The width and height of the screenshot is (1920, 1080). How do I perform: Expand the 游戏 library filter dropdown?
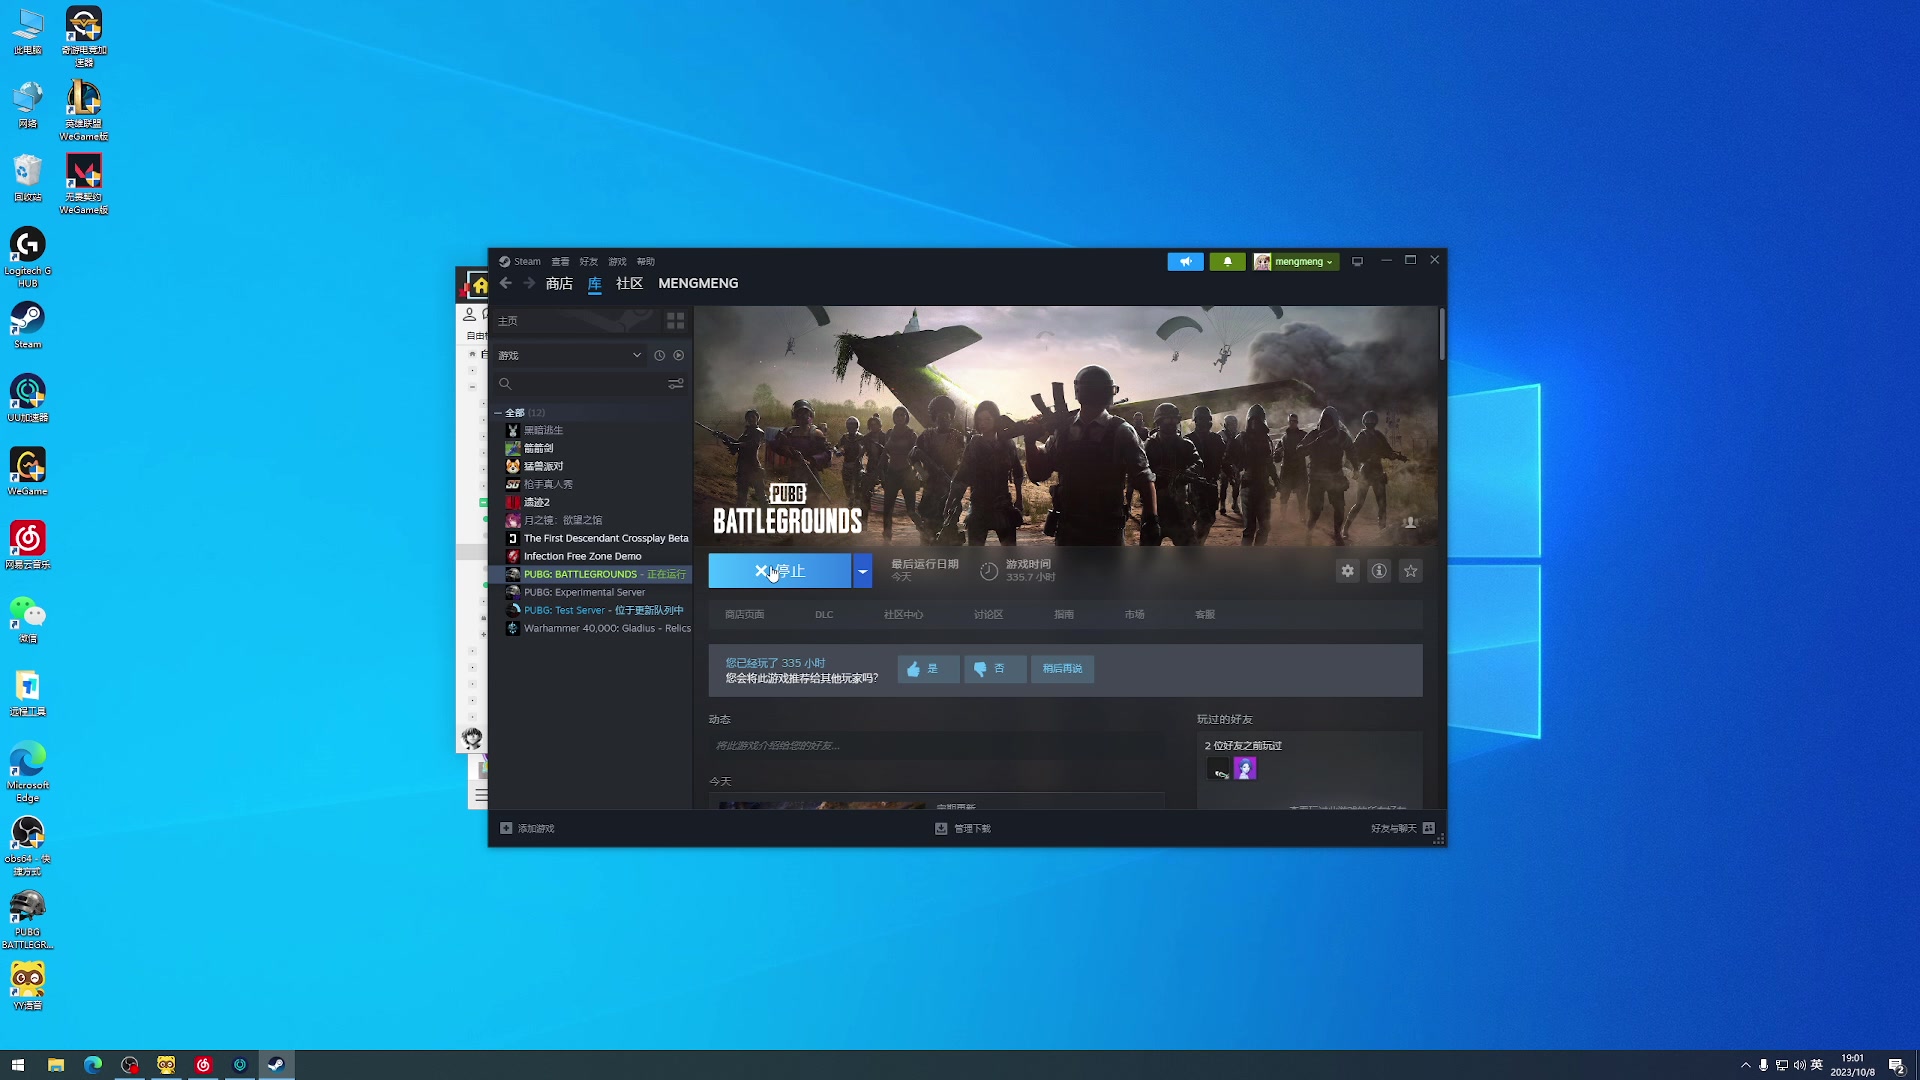[570, 355]
